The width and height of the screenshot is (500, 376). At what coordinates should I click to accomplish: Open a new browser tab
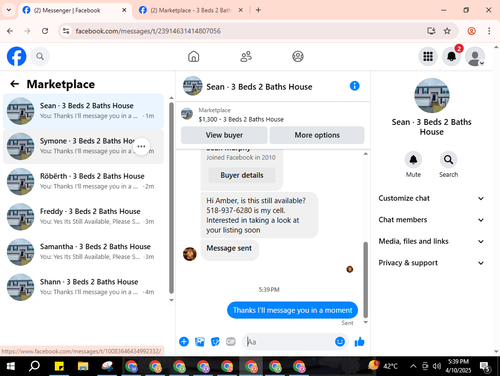pyautogui.click(x=258, y=10)
